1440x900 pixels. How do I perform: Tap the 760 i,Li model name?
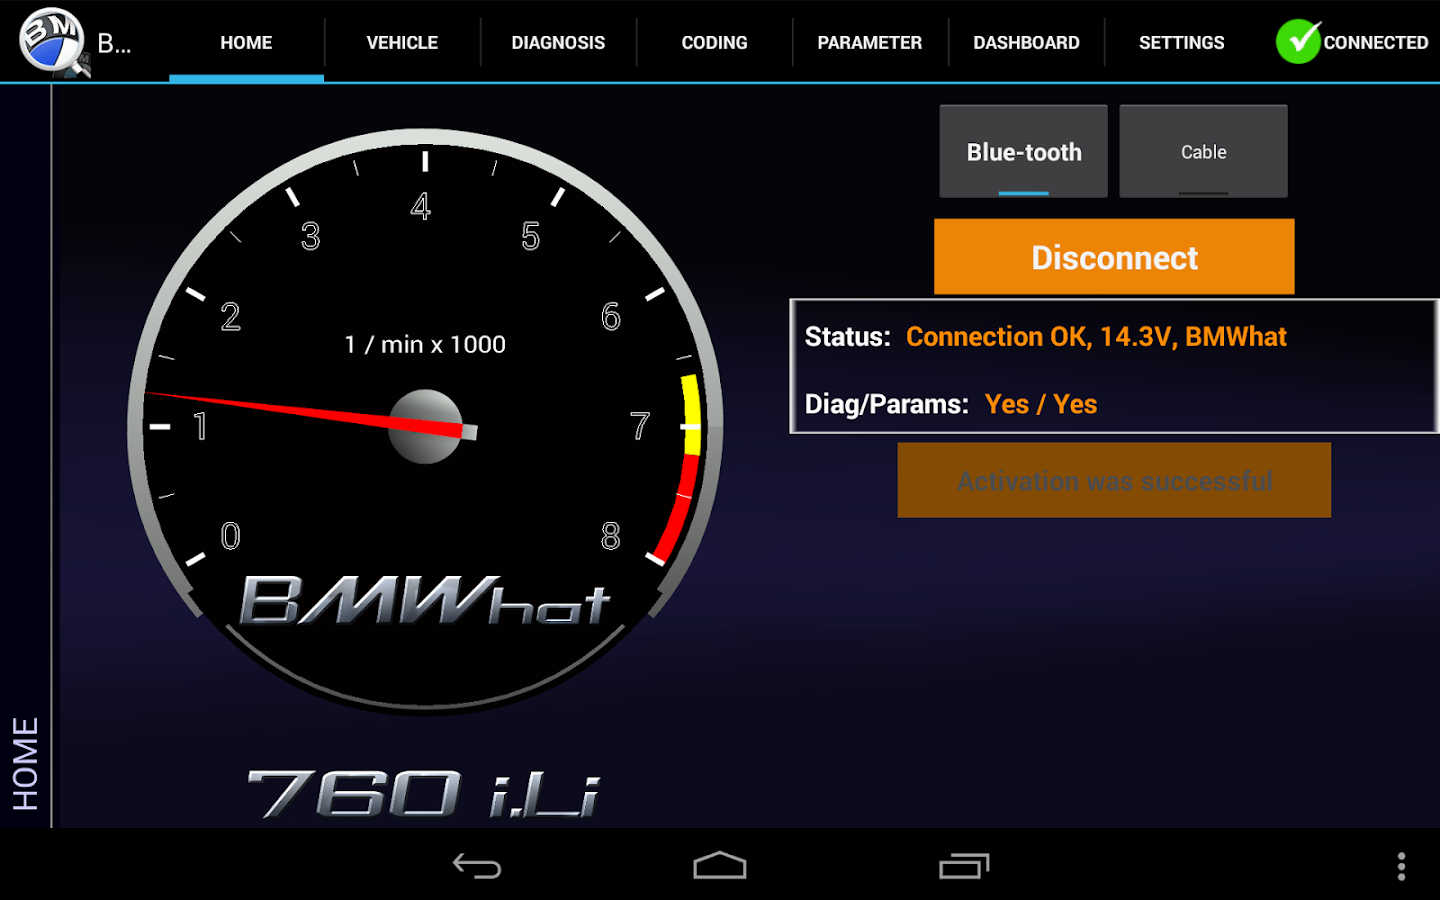click(424, 794)
